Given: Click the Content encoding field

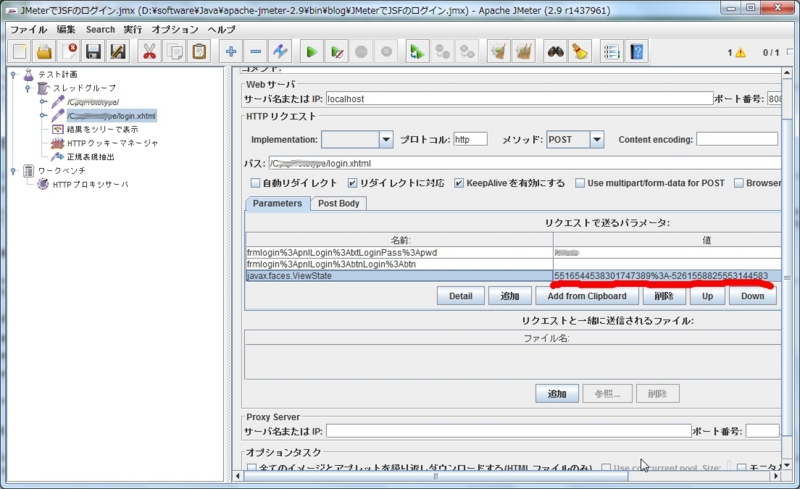Looking at the screenshot, I should point(737,139).
